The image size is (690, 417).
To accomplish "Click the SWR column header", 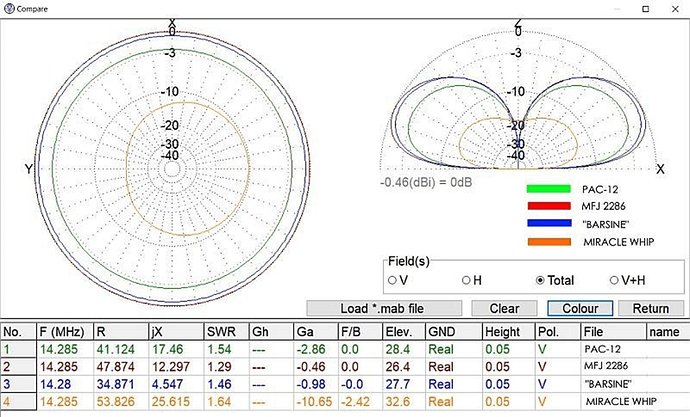I will 227,332.
